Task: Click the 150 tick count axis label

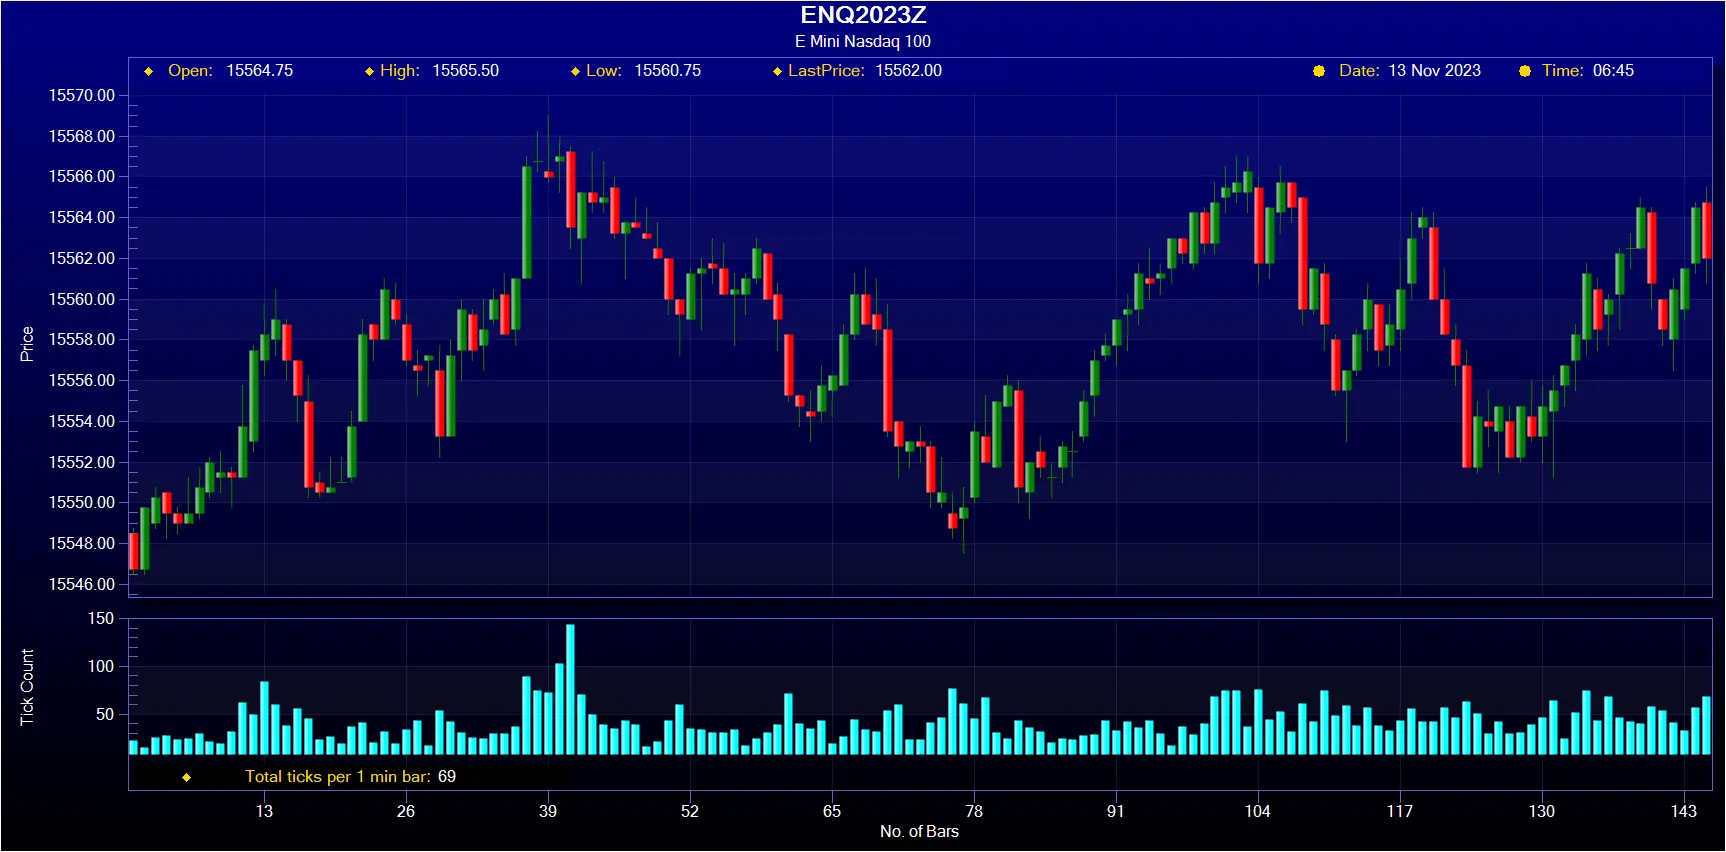Action: pyautogui.click(x=101, y=618)
